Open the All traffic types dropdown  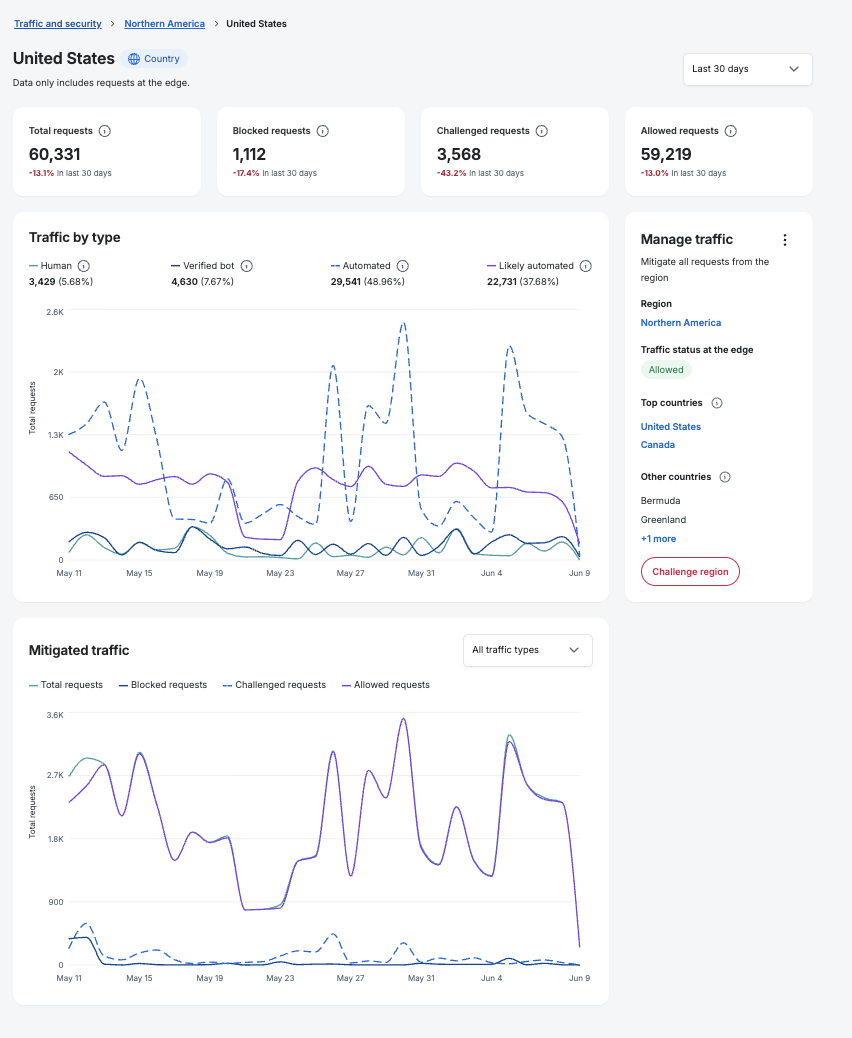click(528, 650)
